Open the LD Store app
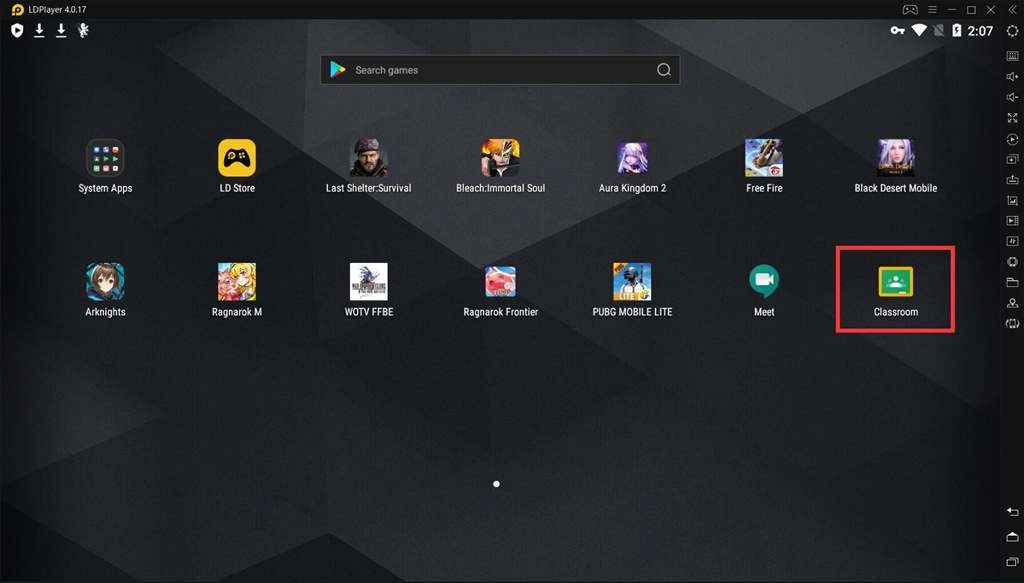This screenshot has height=583, width=1024. tap(237, 158)
